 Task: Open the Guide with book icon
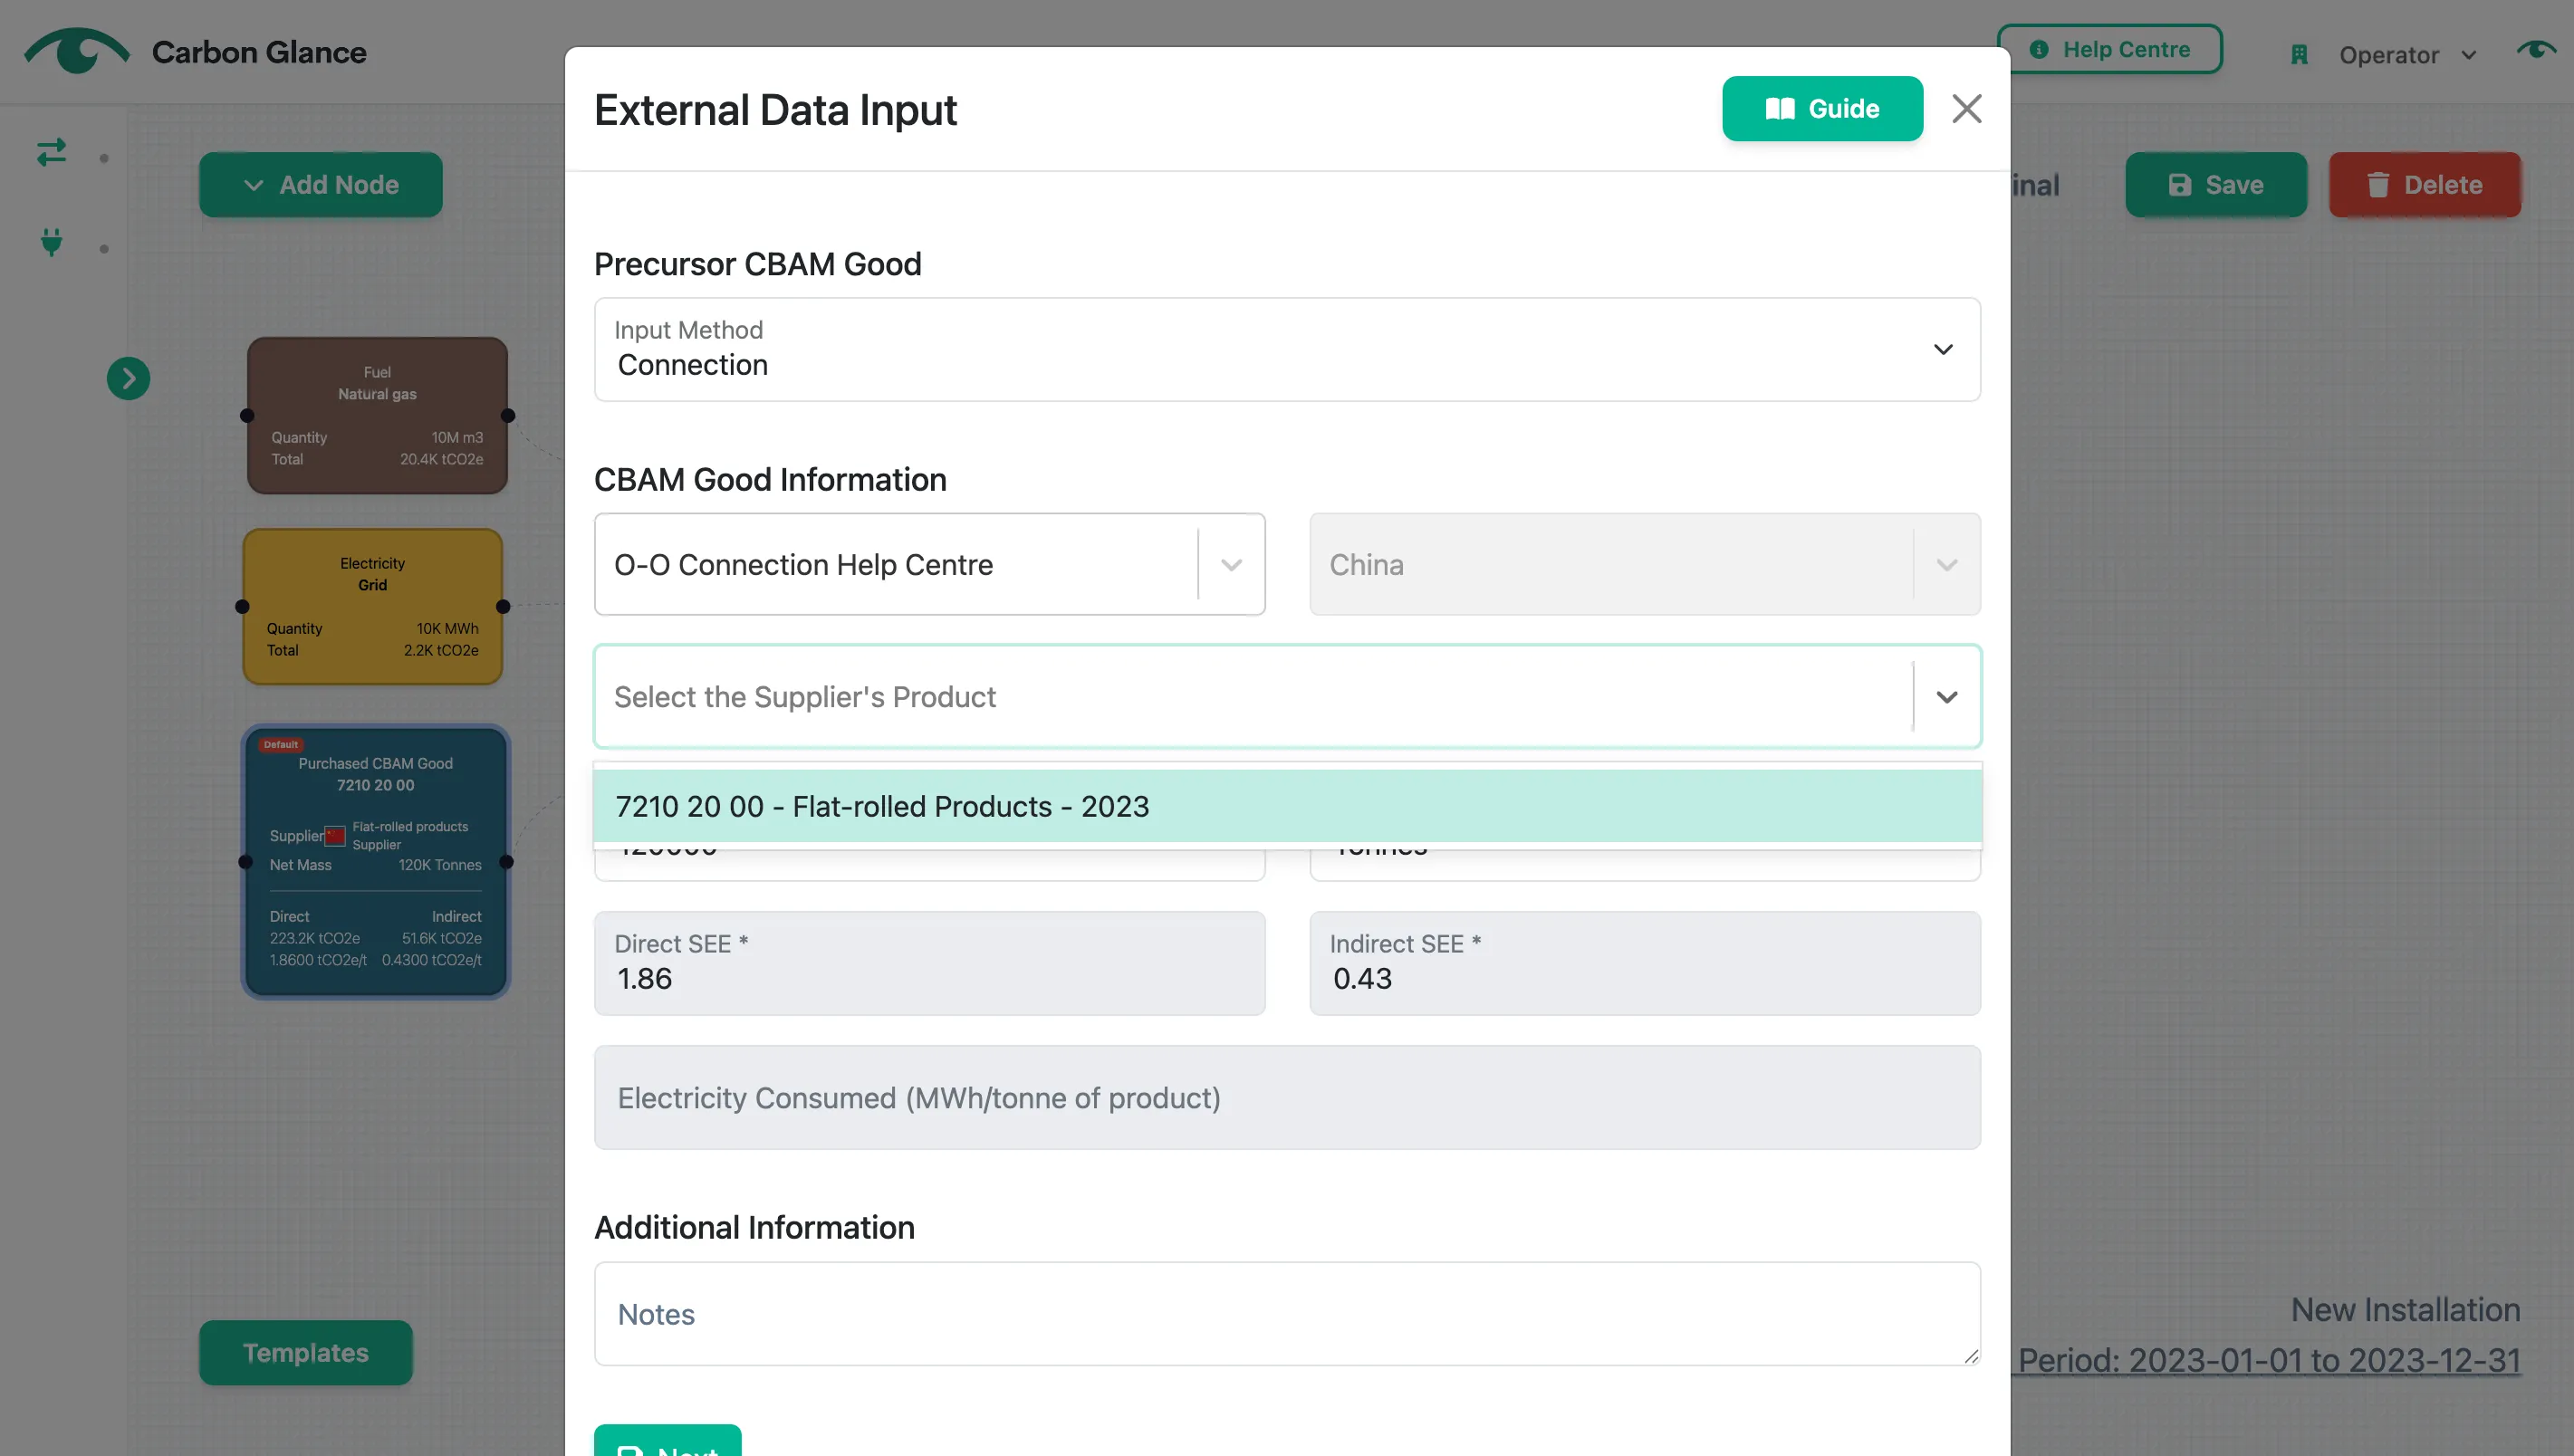coord(1822,108)
